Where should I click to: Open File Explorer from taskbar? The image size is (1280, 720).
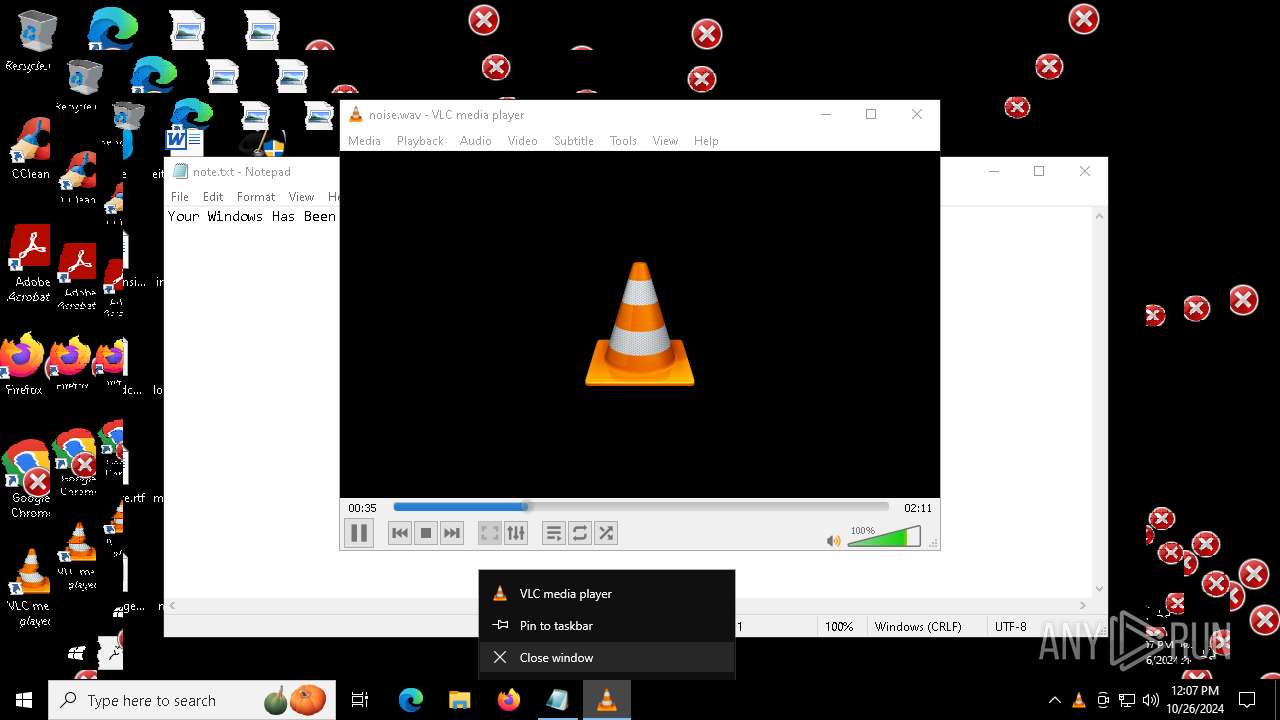point(459,700)
